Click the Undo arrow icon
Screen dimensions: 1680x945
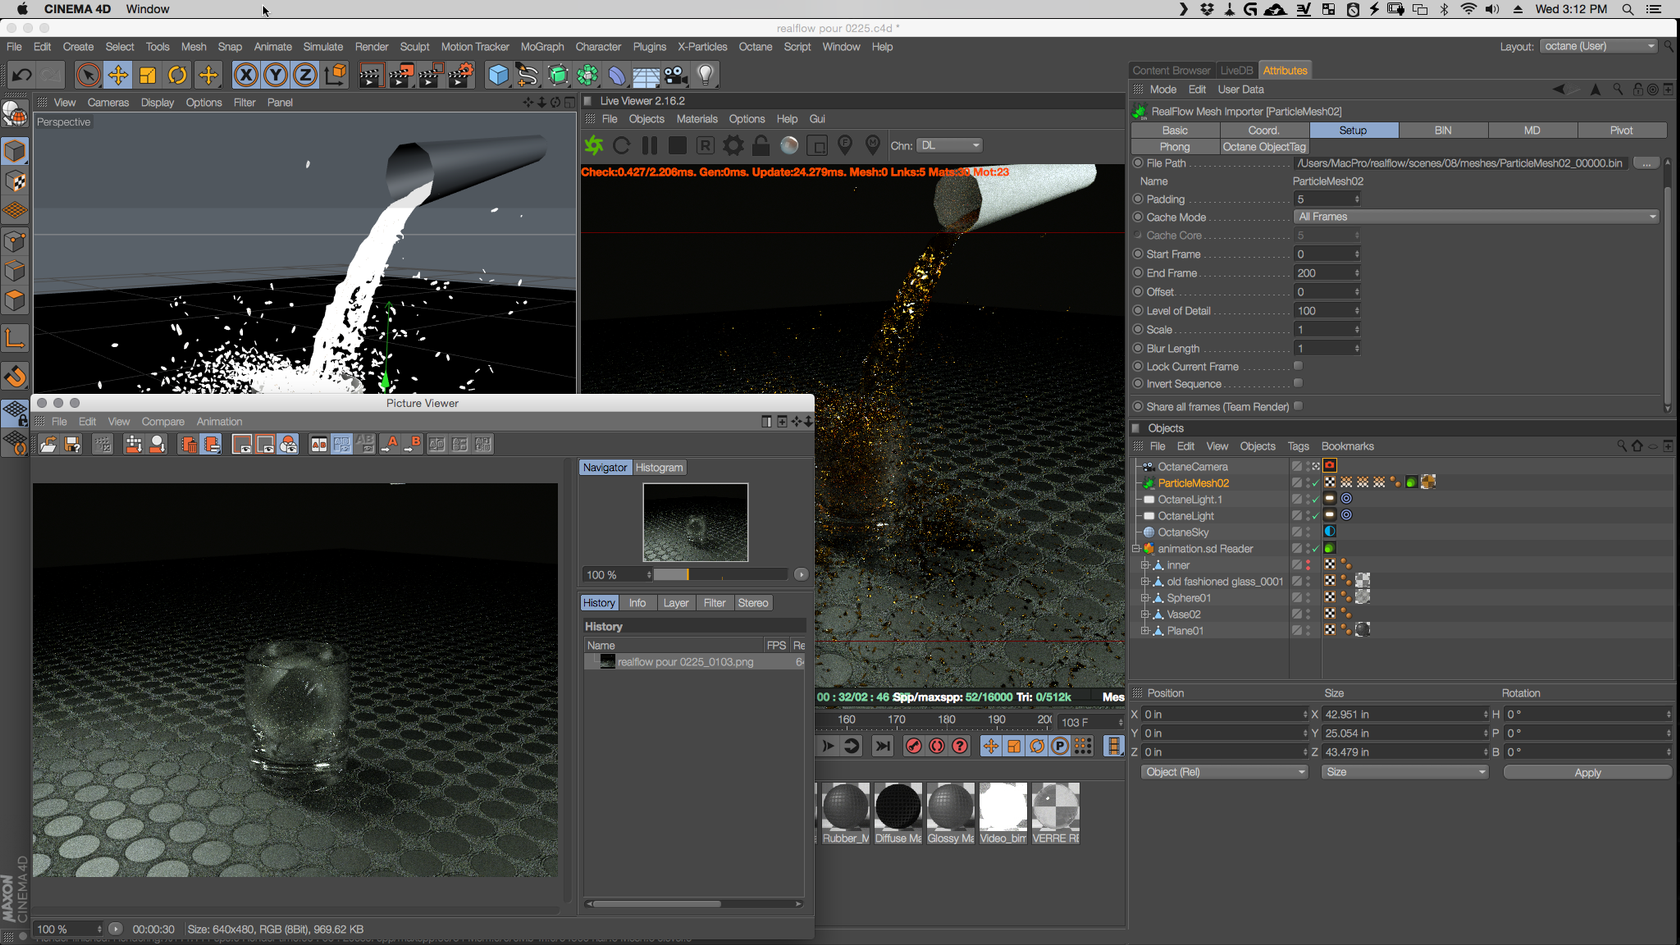22,75
